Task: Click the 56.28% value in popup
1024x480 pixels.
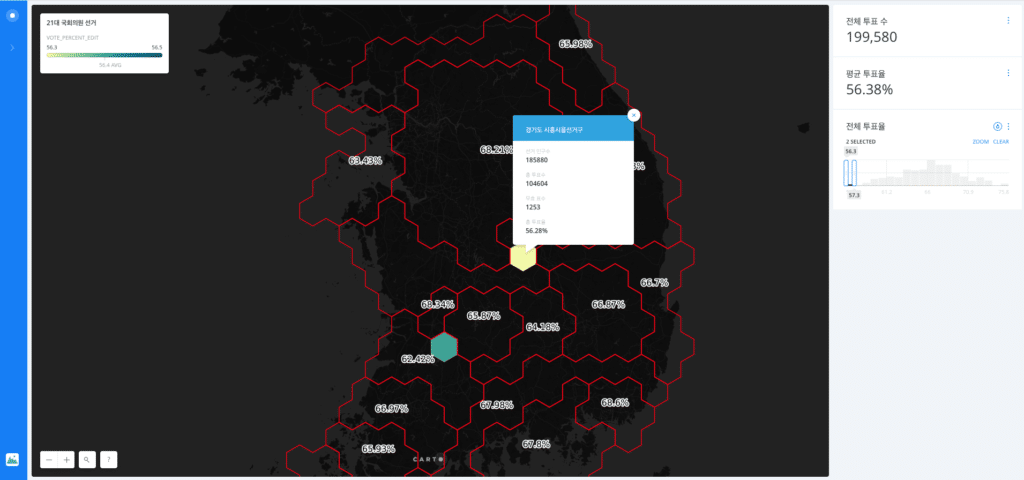Action: pos(536,231)
